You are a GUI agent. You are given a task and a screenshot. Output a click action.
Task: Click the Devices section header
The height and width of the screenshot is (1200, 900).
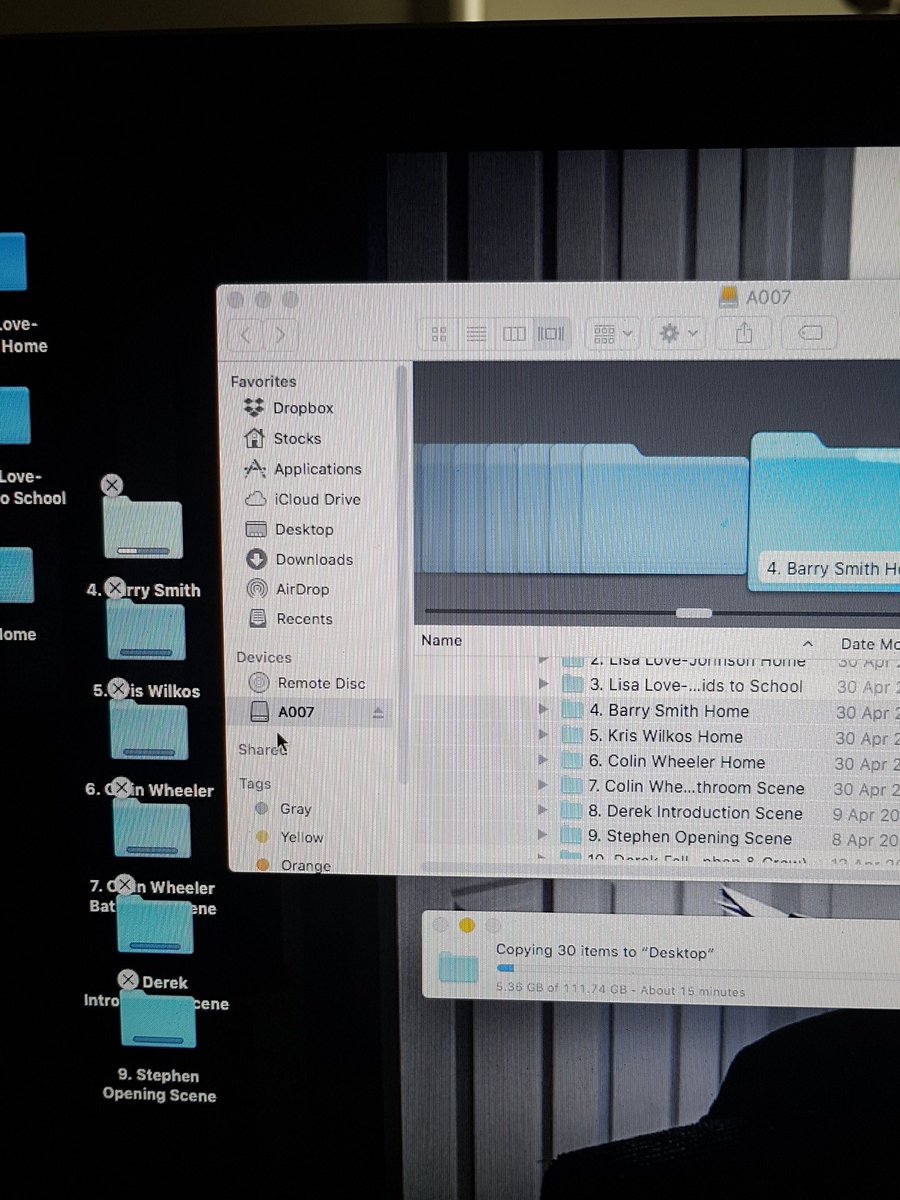click(264, 657)
